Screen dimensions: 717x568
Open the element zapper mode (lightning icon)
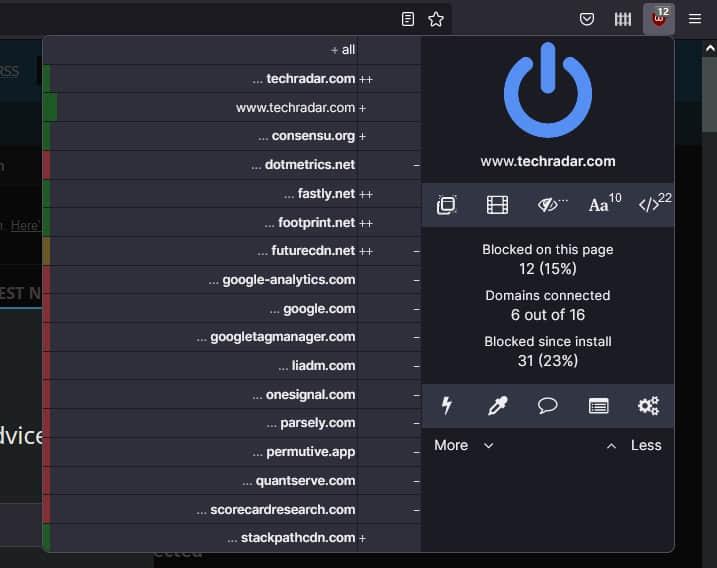(447, 405)
